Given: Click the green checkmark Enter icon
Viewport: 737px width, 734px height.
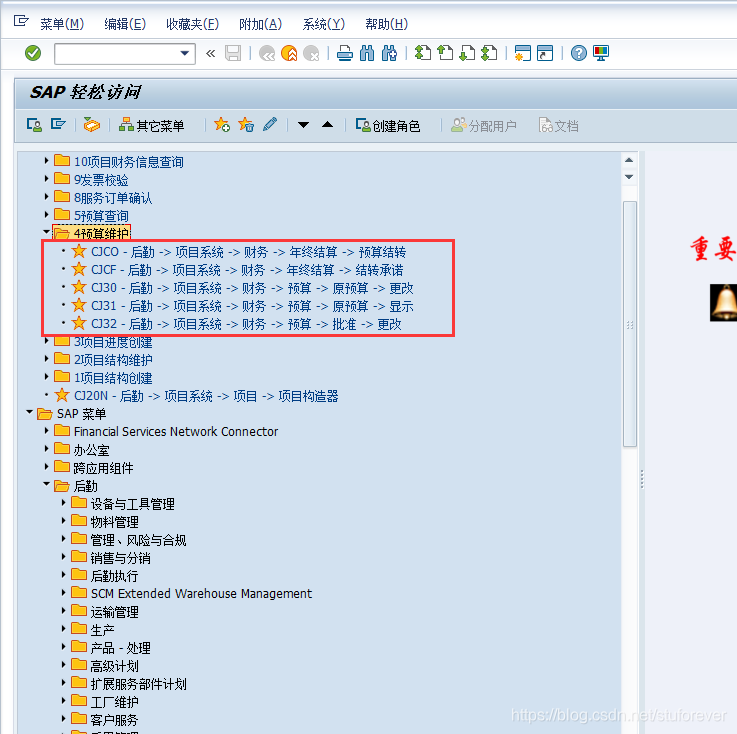Looking at the screenshot, I should tap(33, 53).
